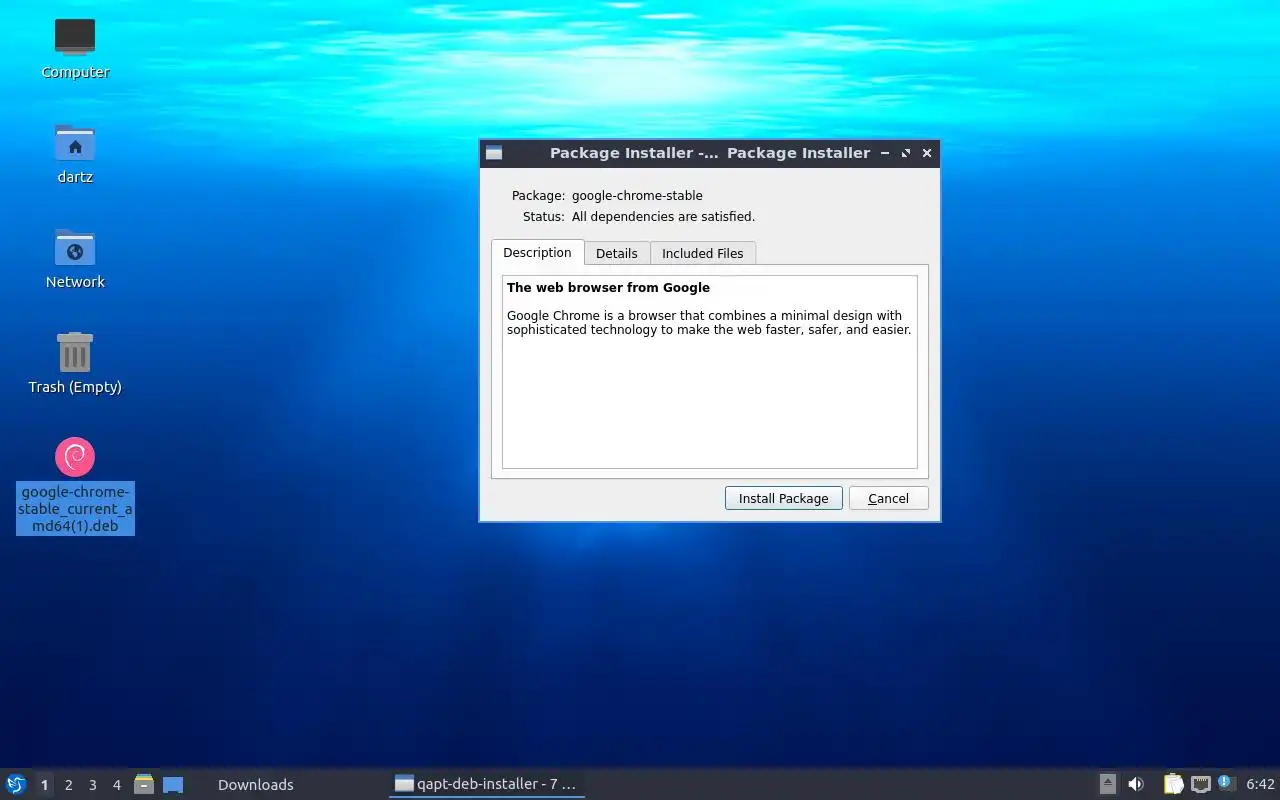
Task: Select the dartz home folder icon
Action: coord(75,154)
